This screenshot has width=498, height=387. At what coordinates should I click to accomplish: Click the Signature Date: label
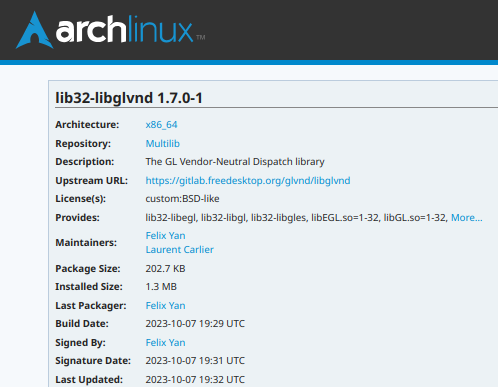pos(93,361)
